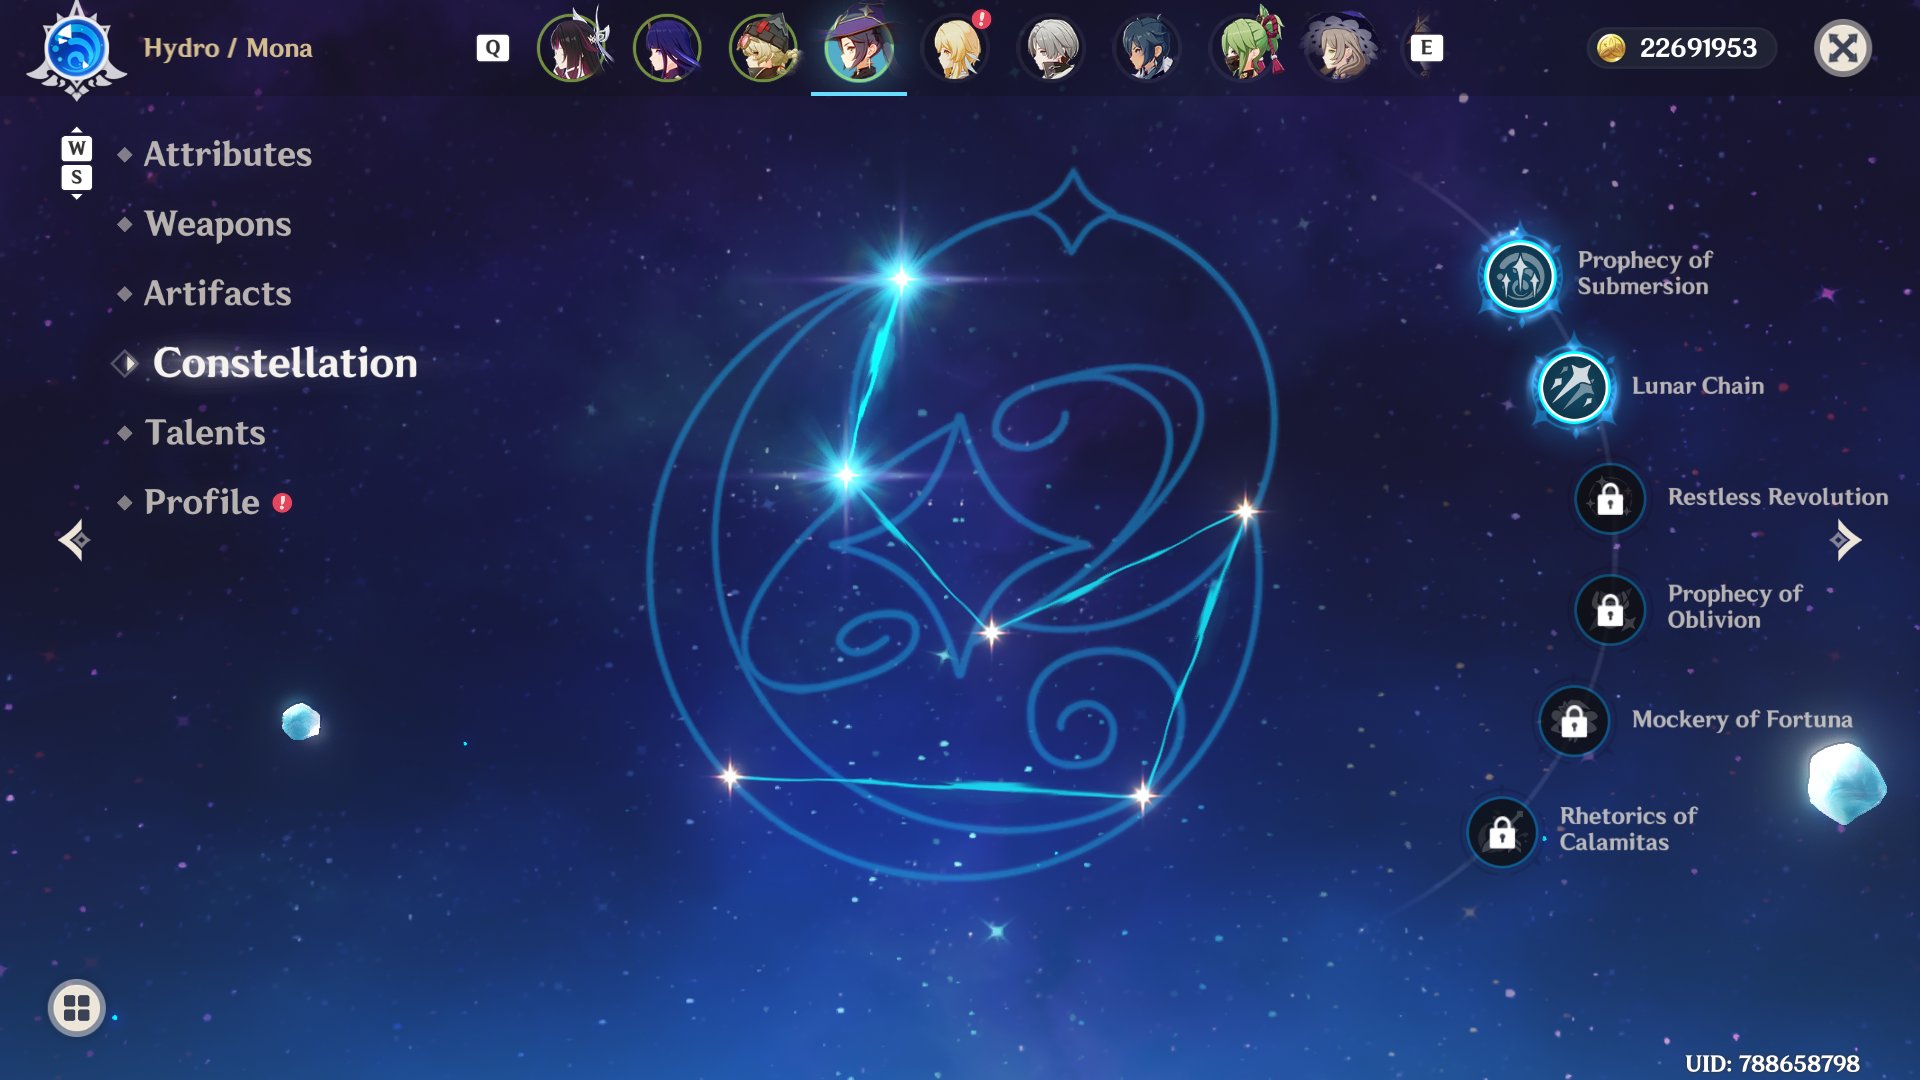Open Prophecy of Submersion constellation icon
The width and height of the screenshot is (1920, 1080).
coord(1520,276)
